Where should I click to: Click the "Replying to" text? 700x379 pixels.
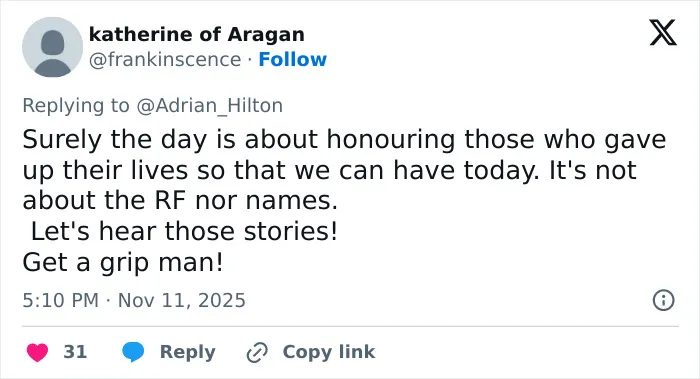point(76,106)
